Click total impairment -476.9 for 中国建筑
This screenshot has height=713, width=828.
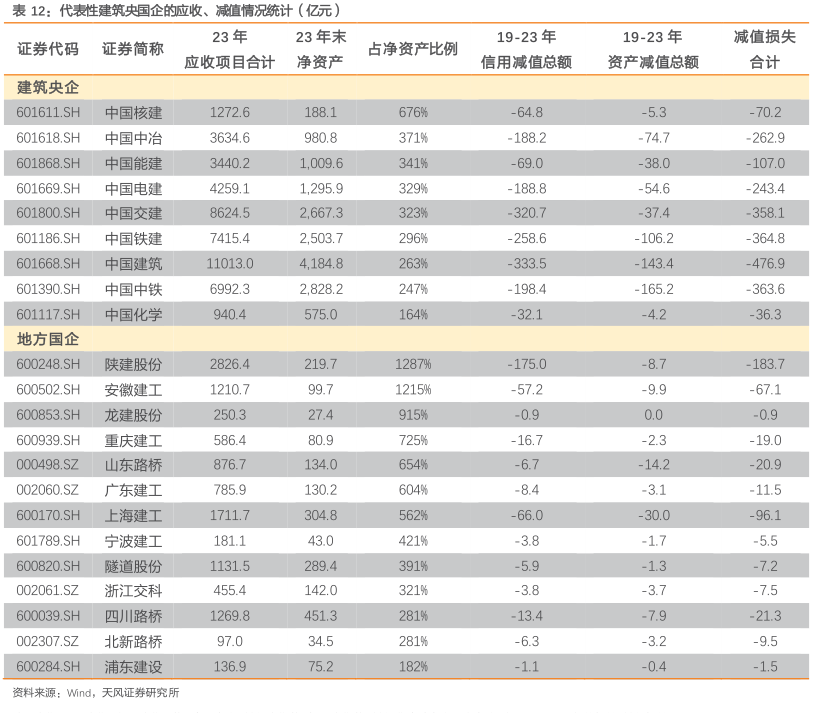[x=765, y=264]
